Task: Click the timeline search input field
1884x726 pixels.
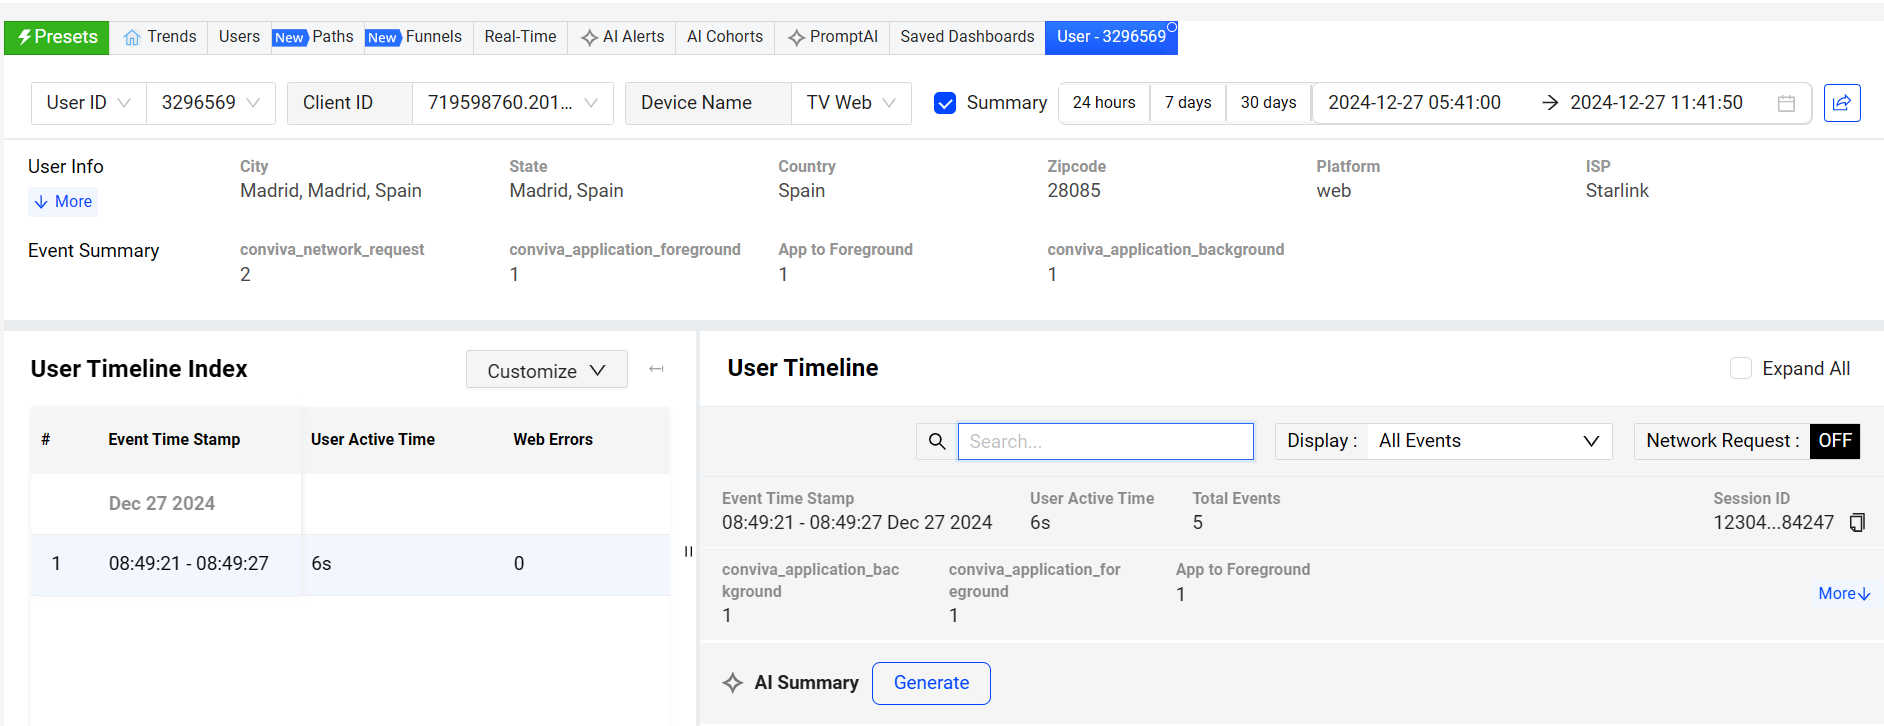Action: point(1105,441)
